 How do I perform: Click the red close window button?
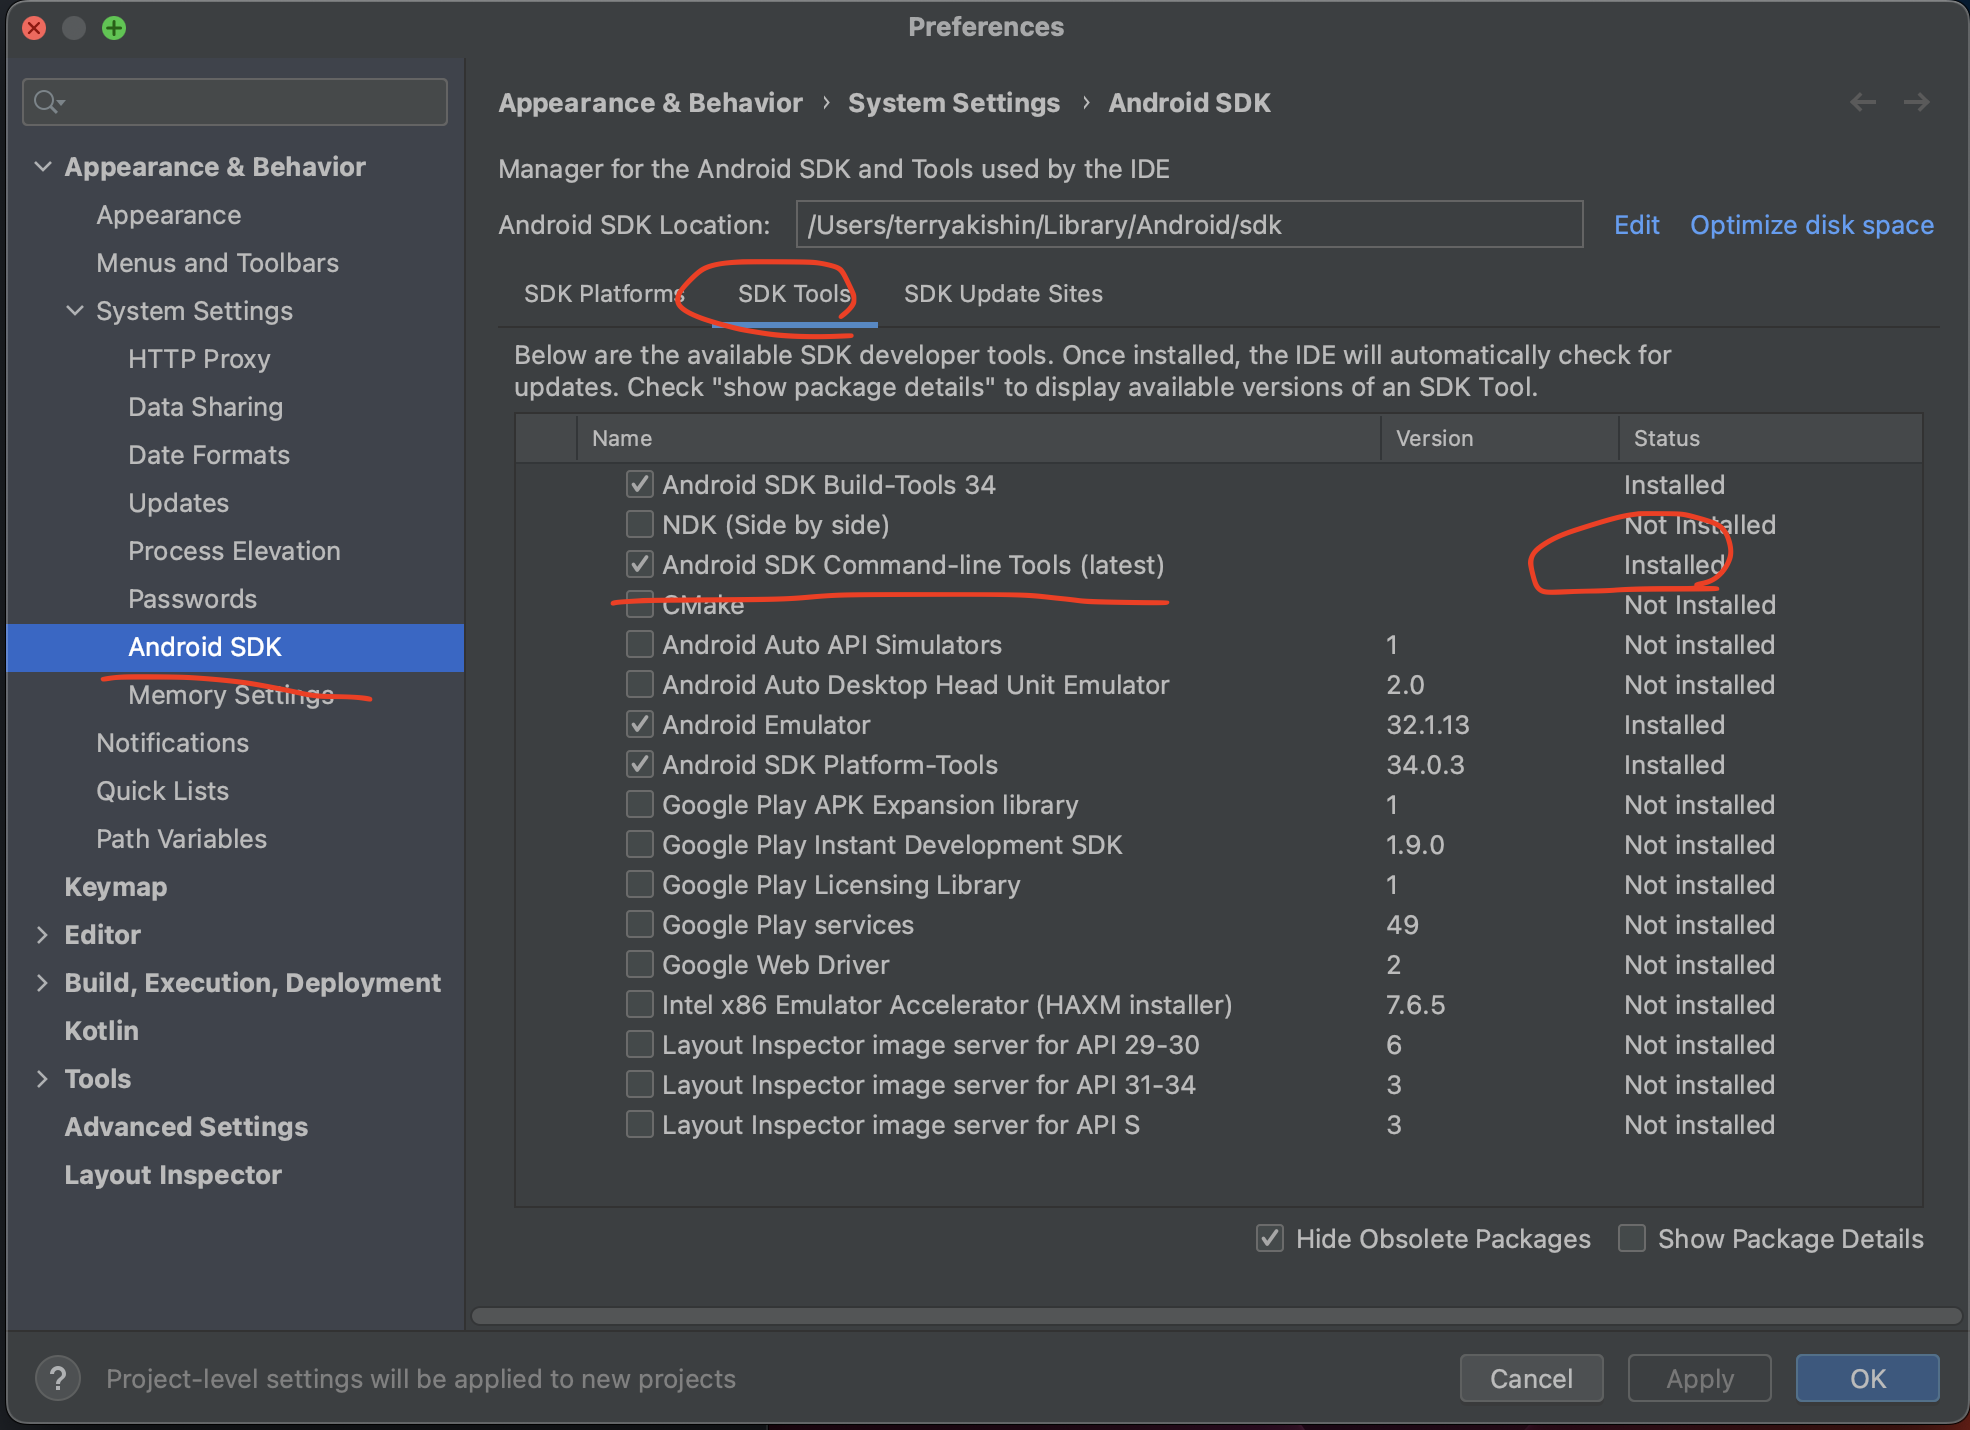[34, 28]
